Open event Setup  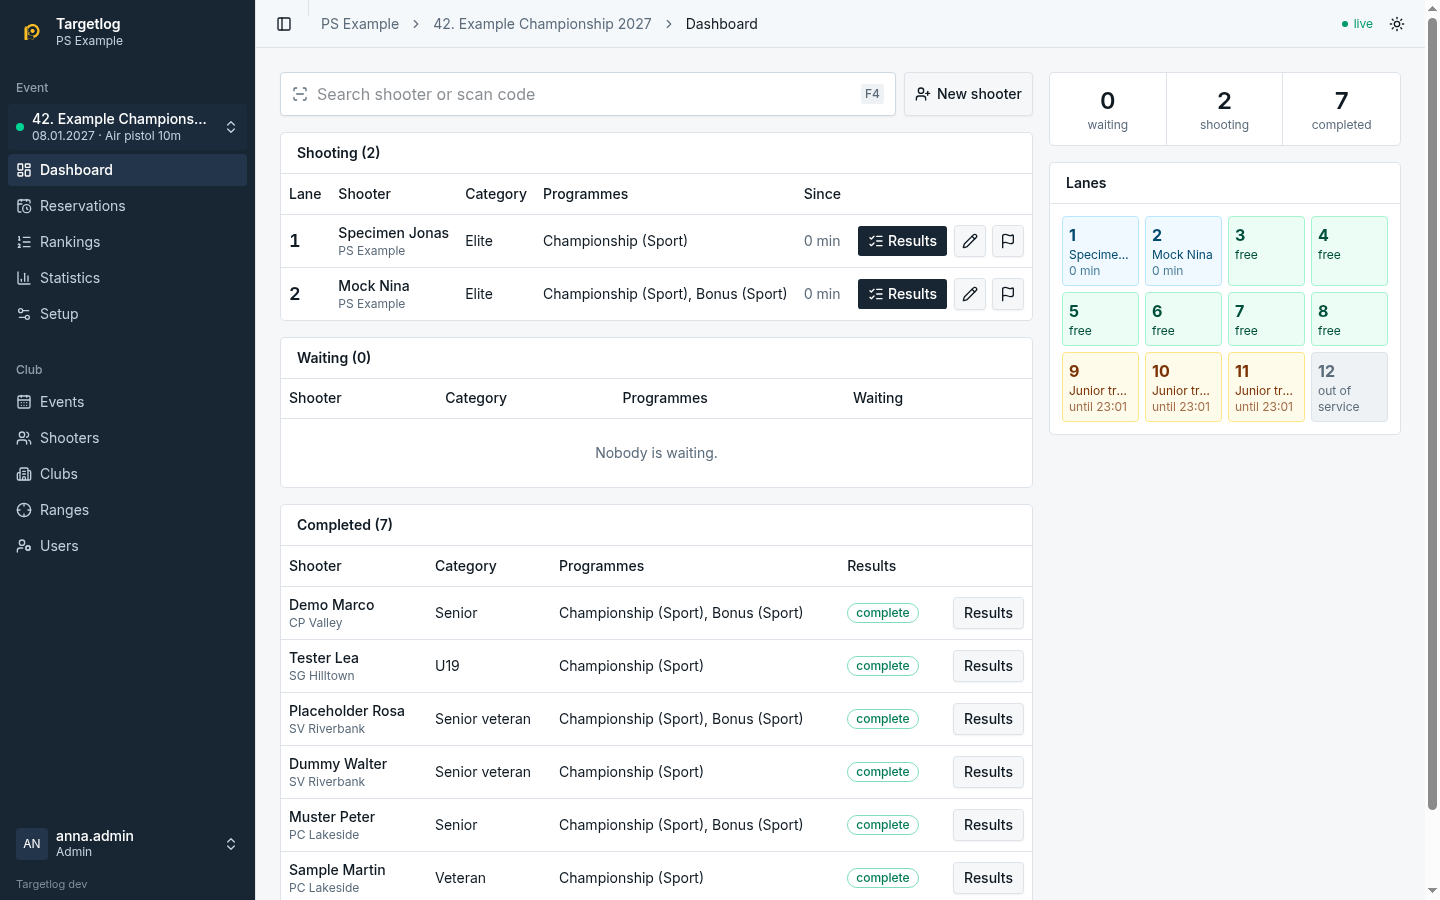tap(128, 314)
